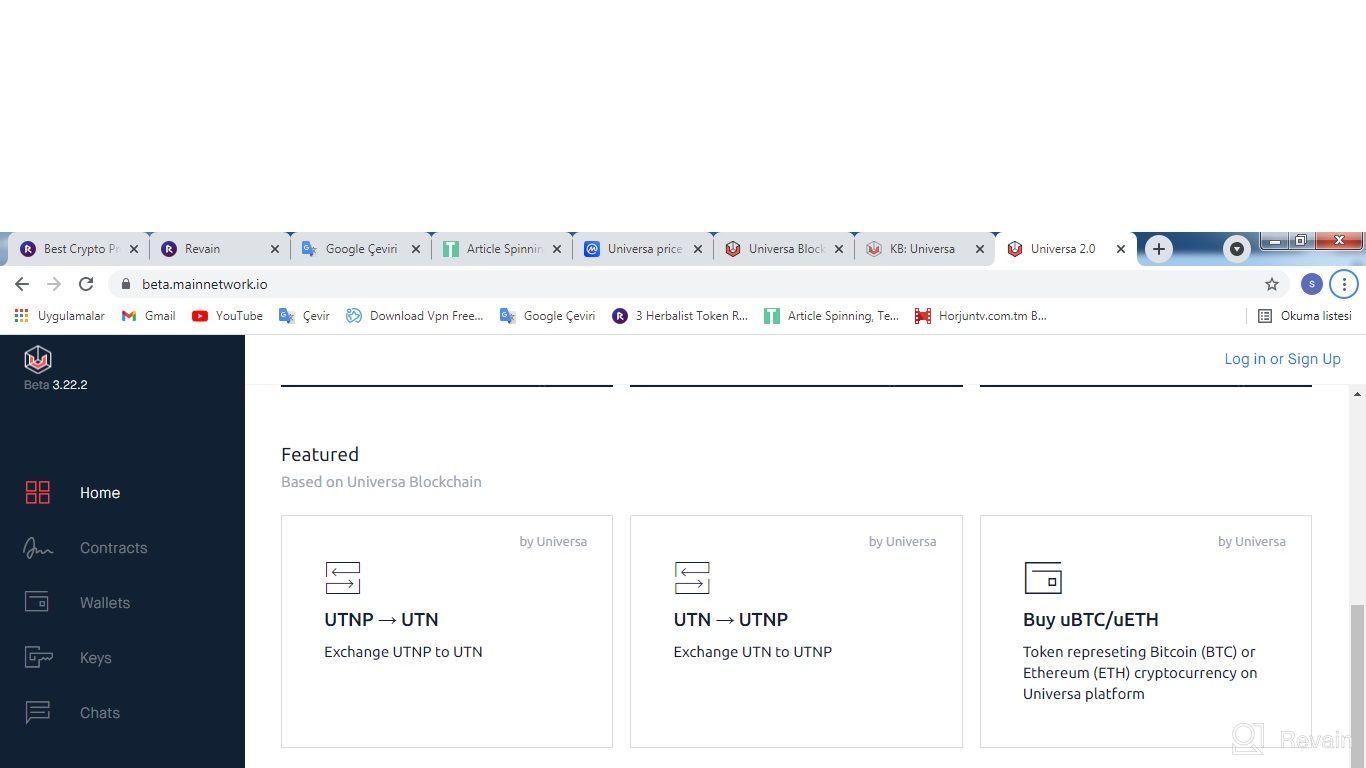Reload the page
The width and height of the screenshot is (1366, 768).
[x=86, y=284]
